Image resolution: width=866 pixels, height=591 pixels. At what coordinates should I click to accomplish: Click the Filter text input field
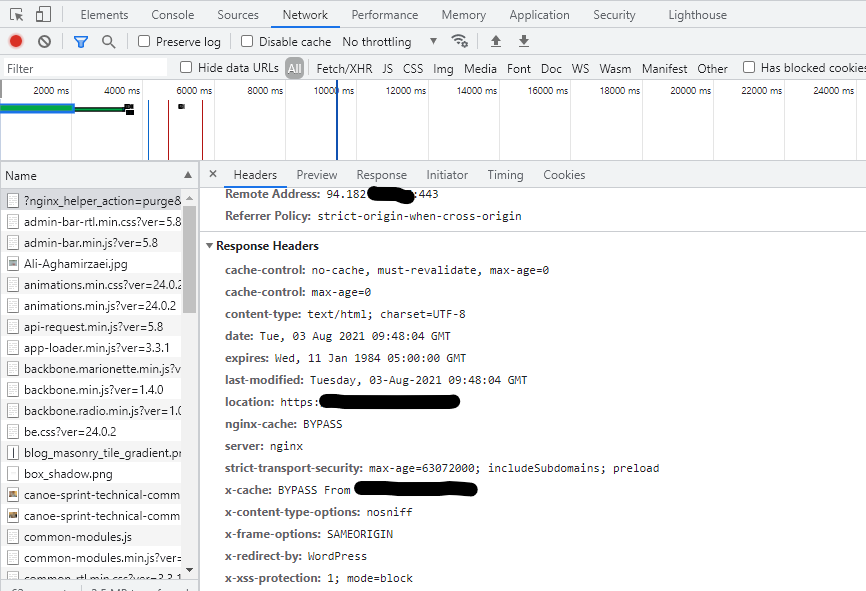(85, 69)
